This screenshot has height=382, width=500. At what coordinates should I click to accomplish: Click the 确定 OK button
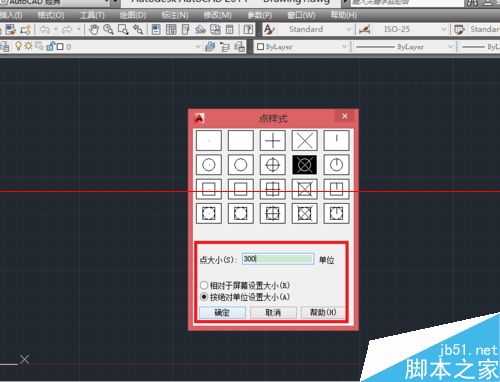coord(222,313)
